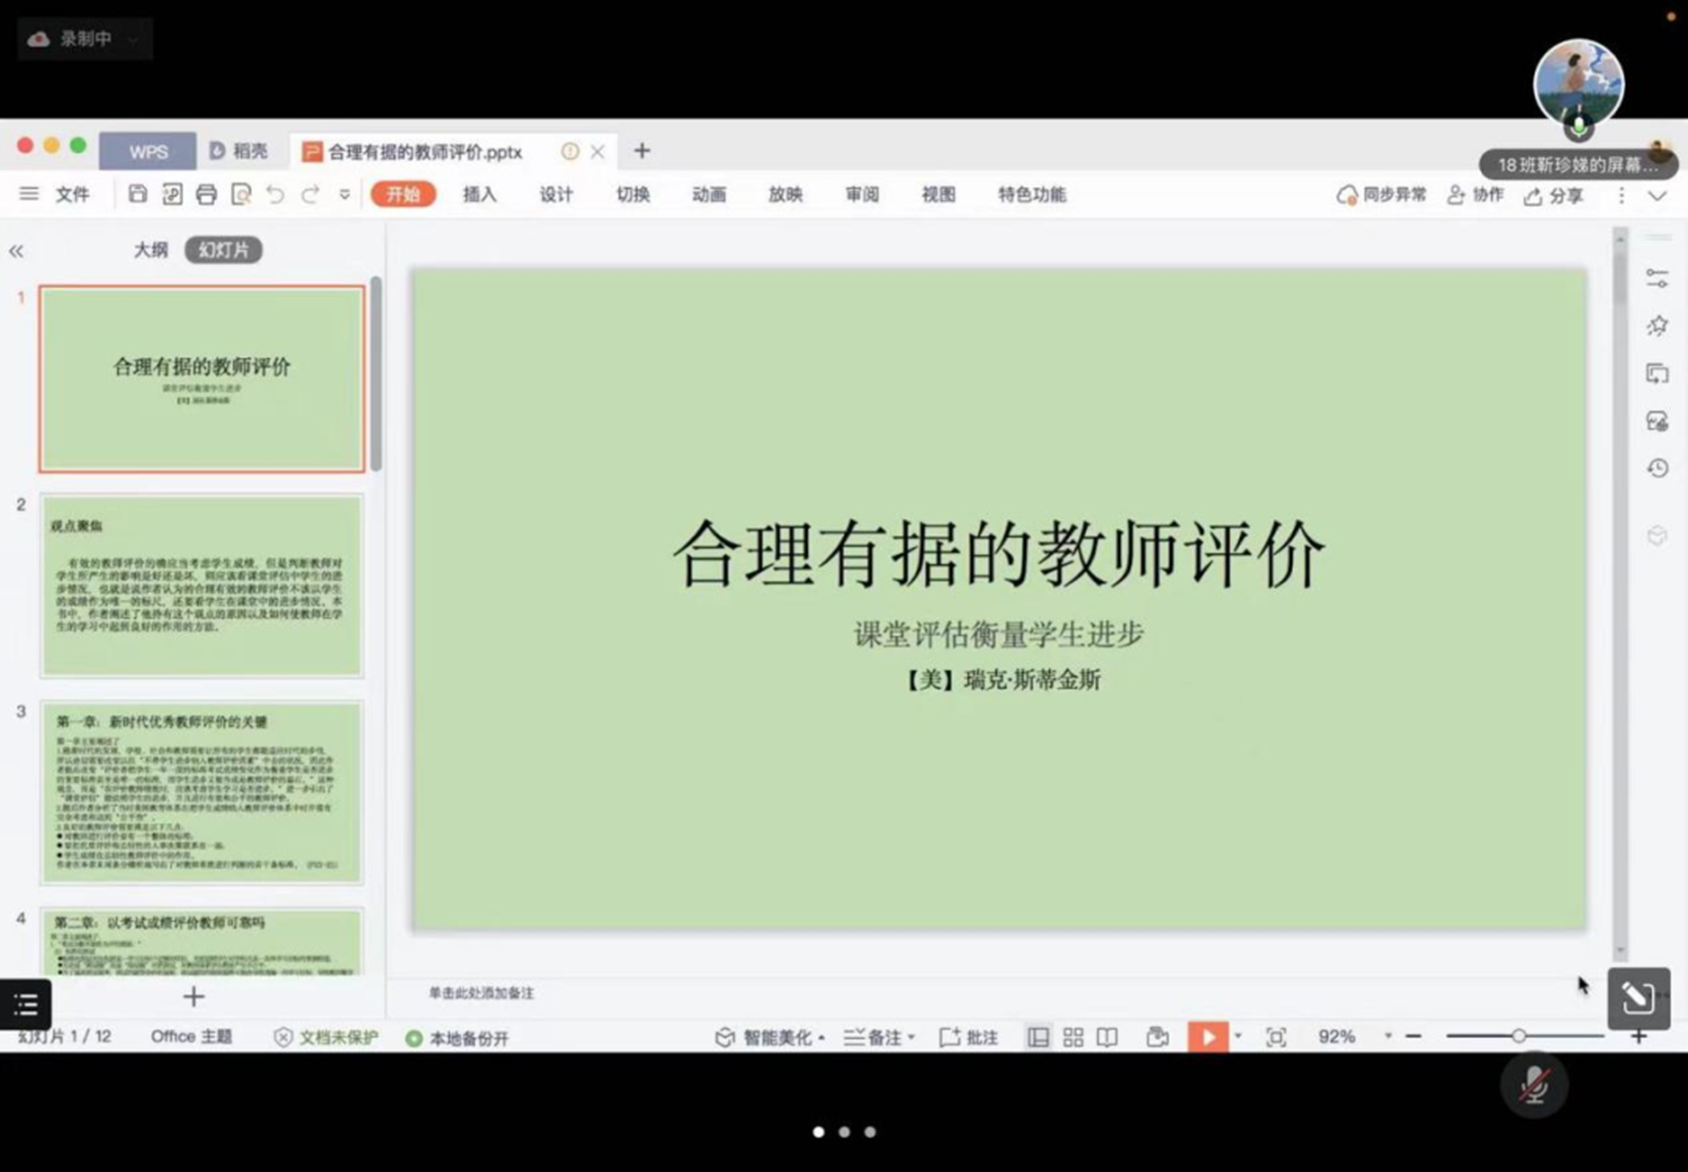Select the 特色功能 ribbon tab

pyautogui.click(x=1032, y=194)
